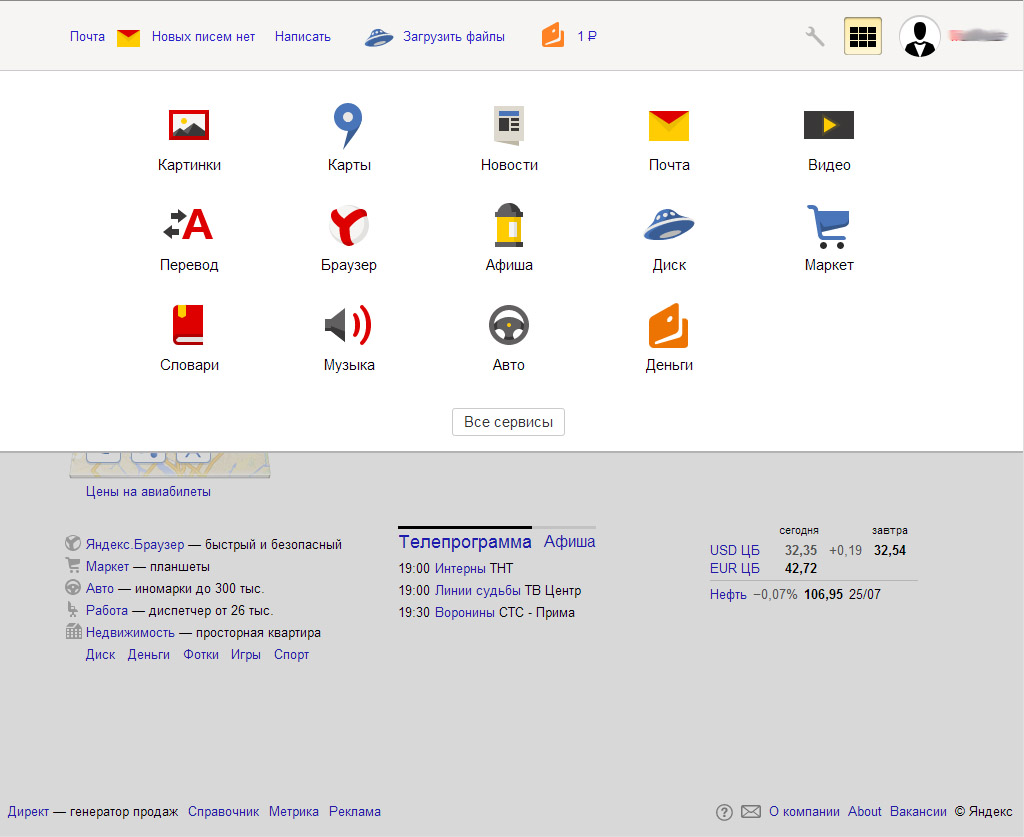Open the Метрика footer link

[x=294, y=812]
